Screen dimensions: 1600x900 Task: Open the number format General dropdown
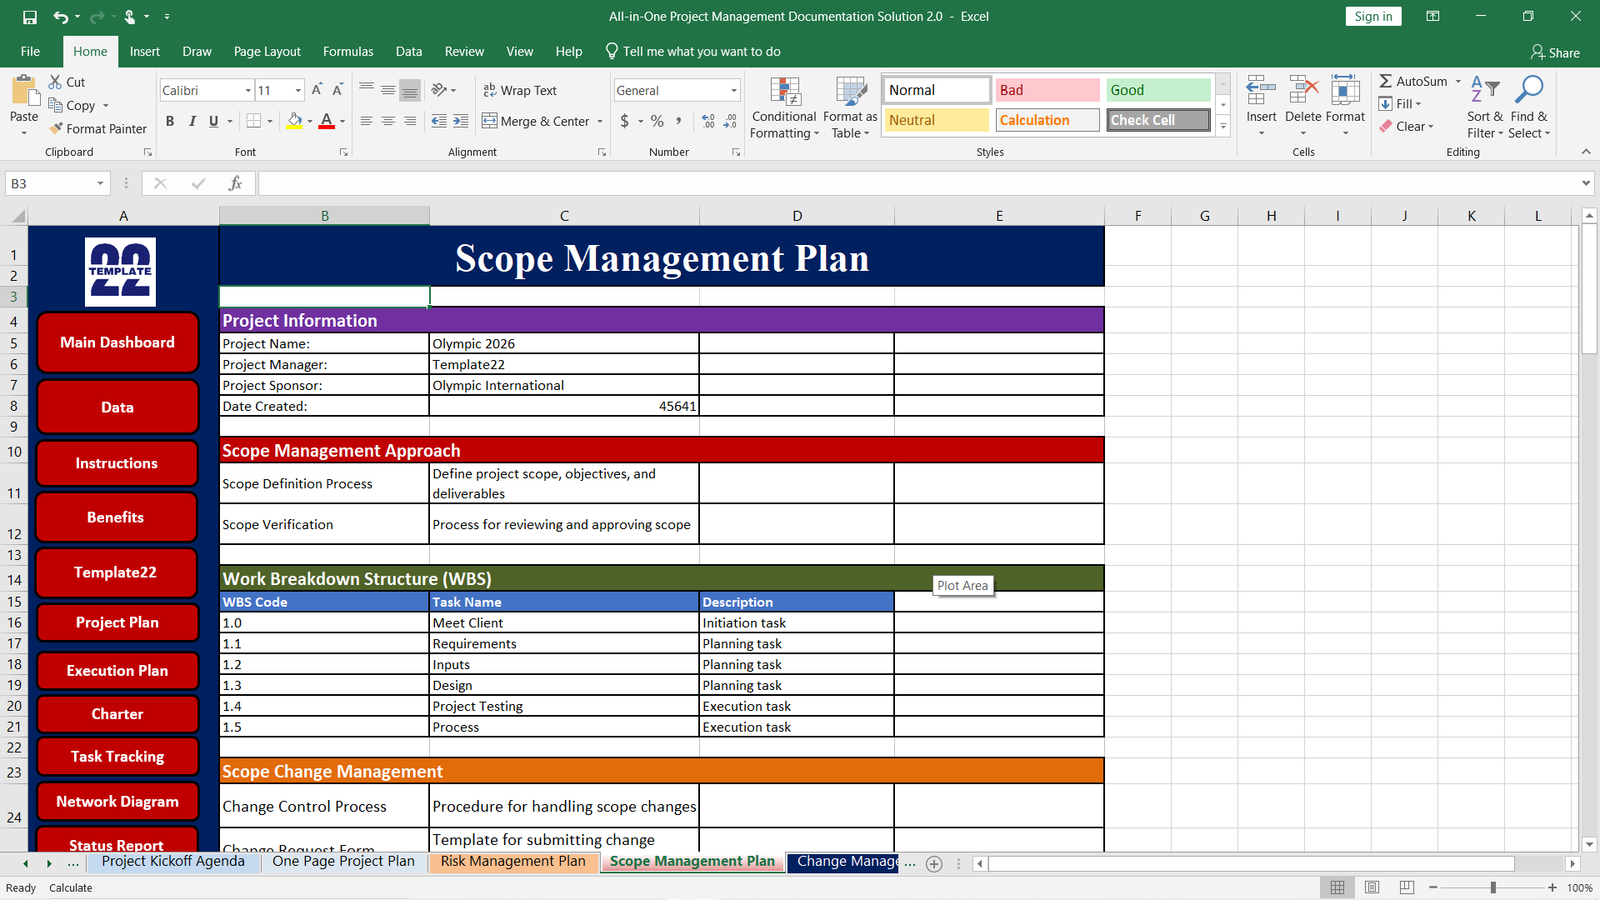[733, 90]
